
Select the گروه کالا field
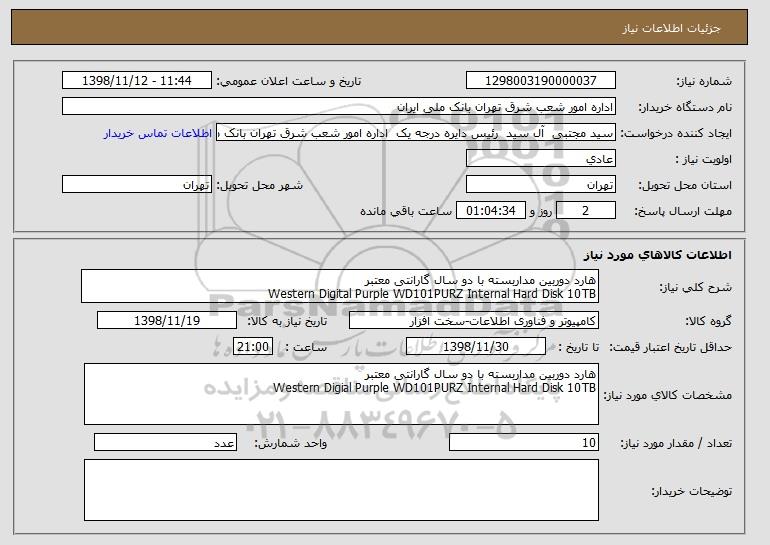click(x=474, y=321)
